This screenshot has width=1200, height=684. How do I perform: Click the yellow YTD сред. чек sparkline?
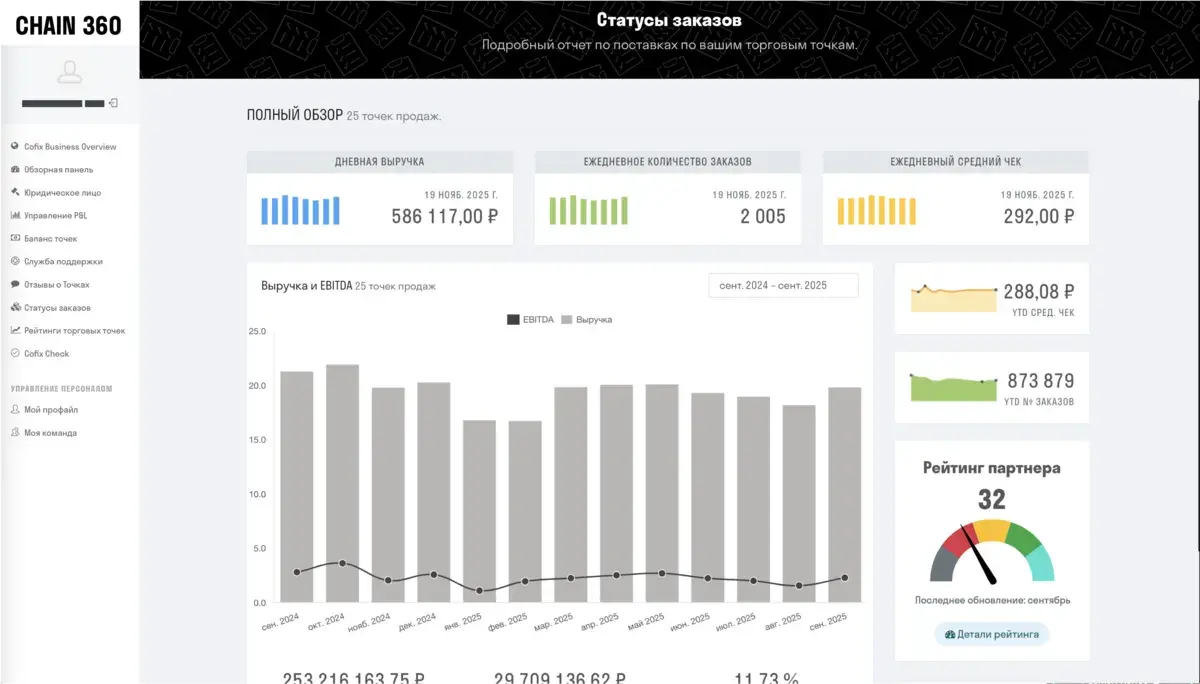point(954,297)
